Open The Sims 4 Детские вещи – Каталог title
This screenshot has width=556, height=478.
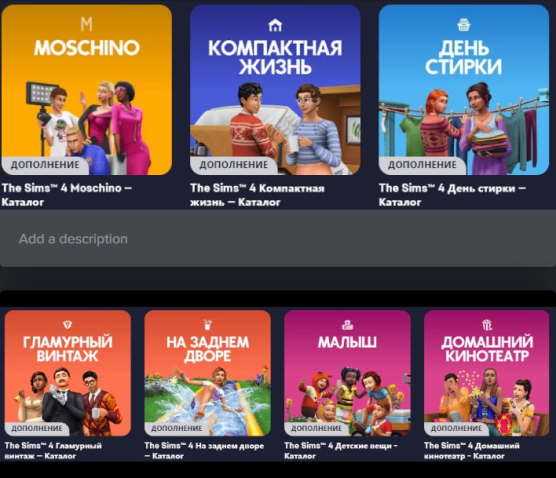[x=341, y=451]
